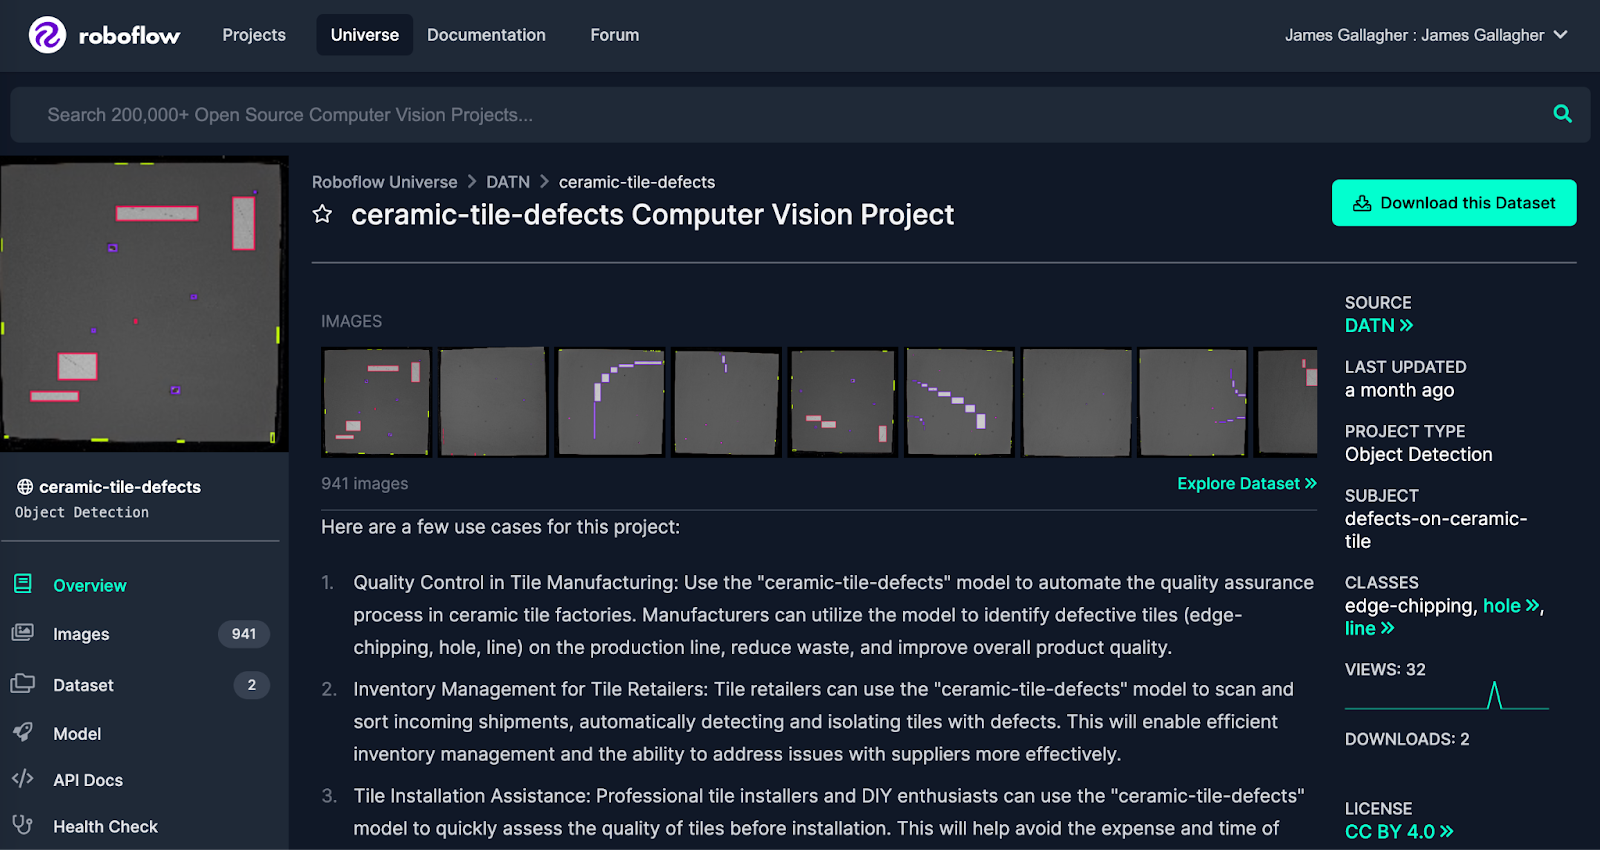Click the search magnifier icon
1600x850 pixels.
(x=1562, y=114)
